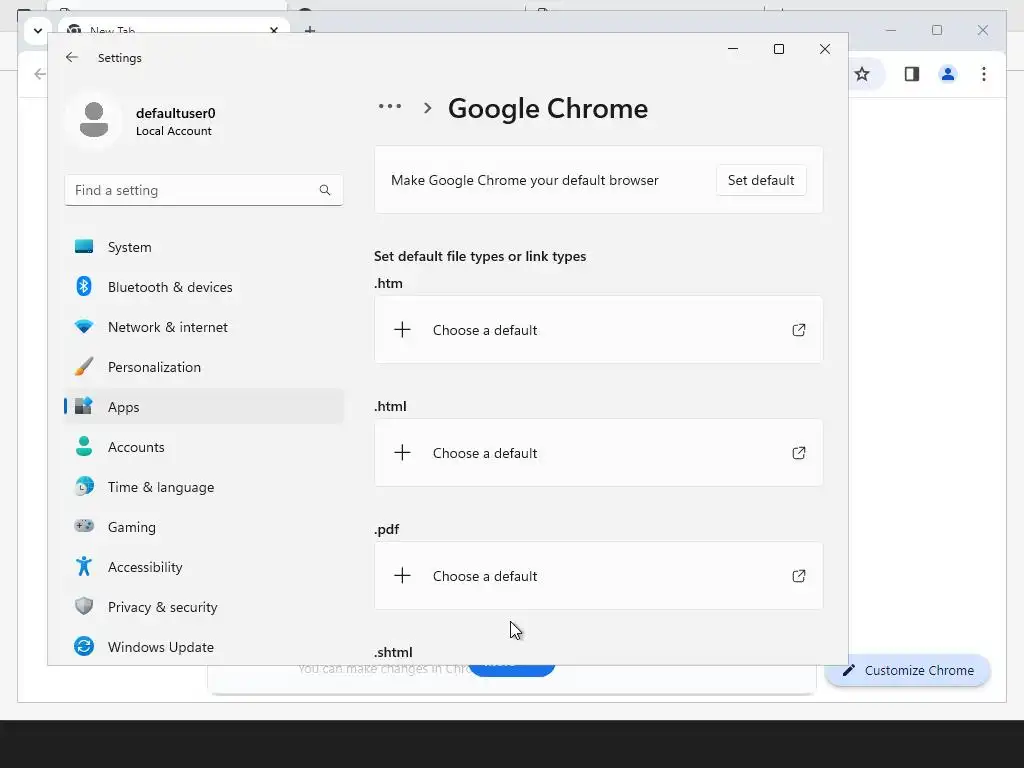
Task: Maximize the Settings window
Action: (778, 49)
